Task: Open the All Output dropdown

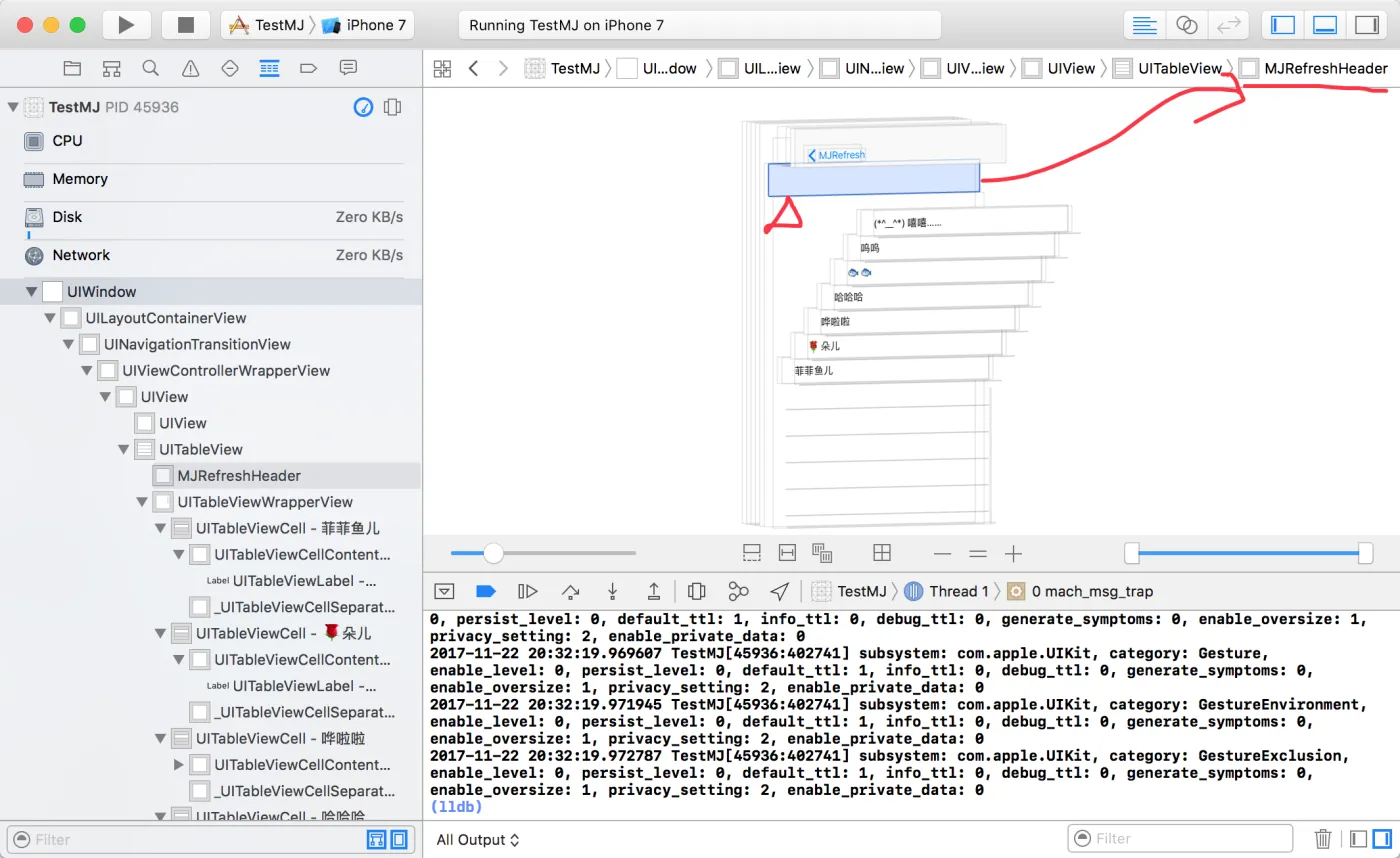Action: (x=480, y=840)
